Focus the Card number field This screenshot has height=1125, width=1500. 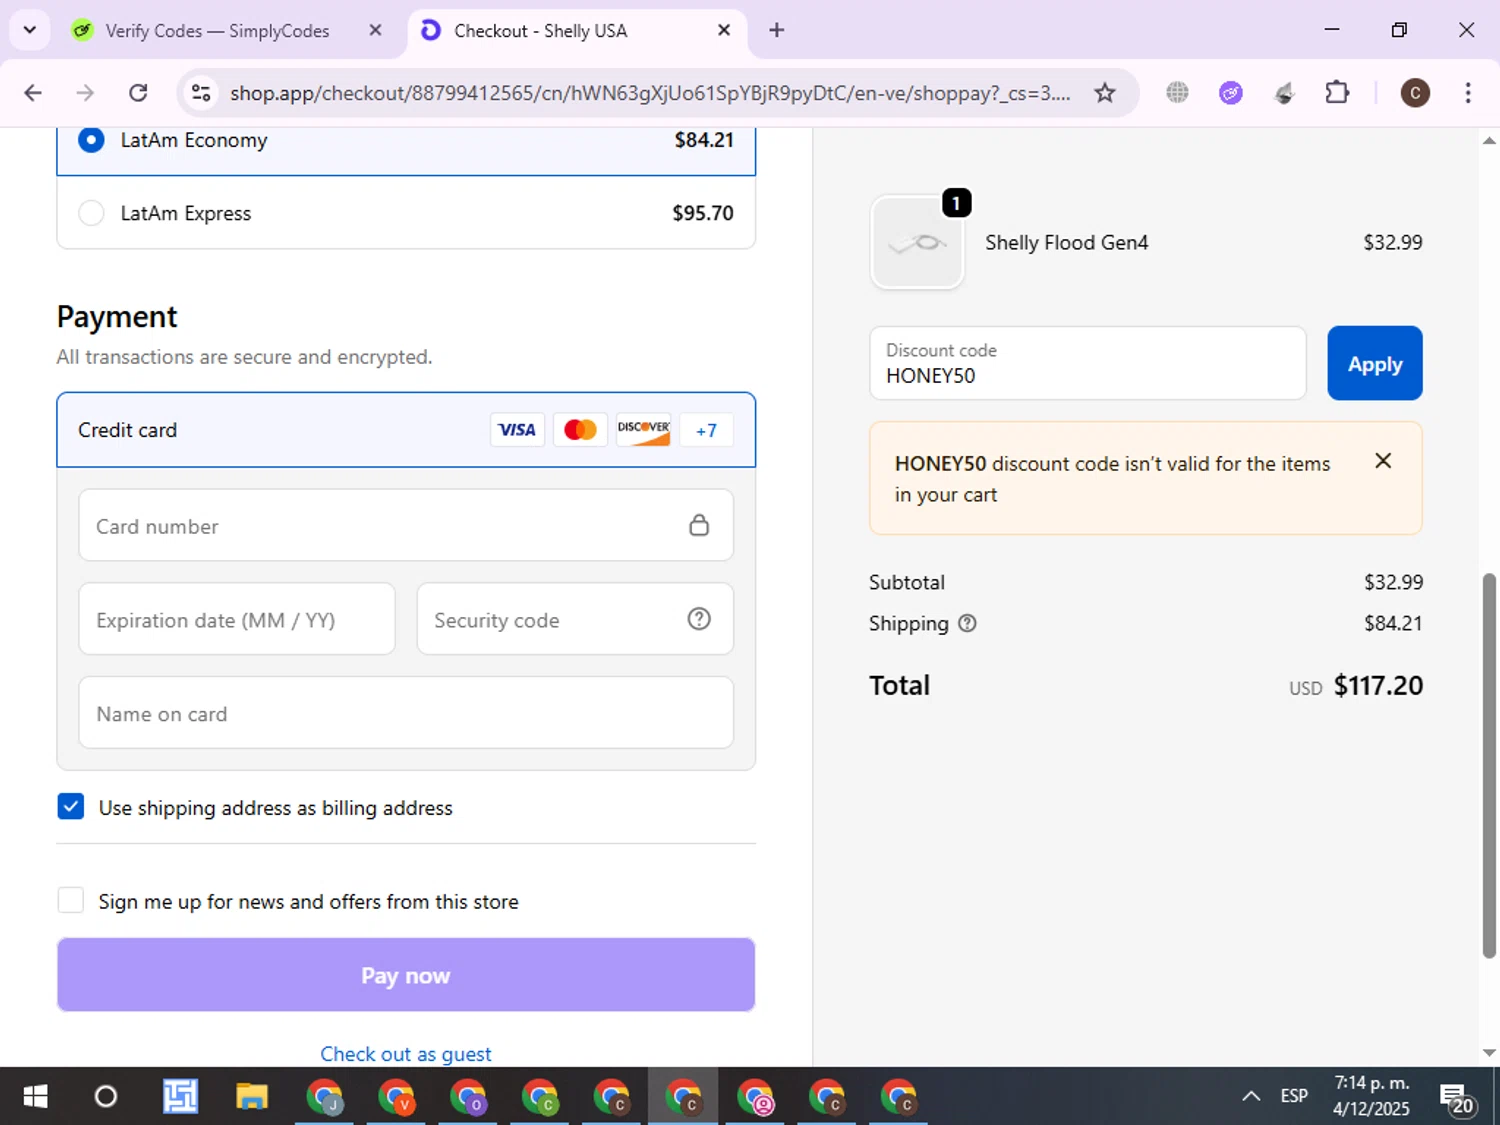tap(406, 525)
